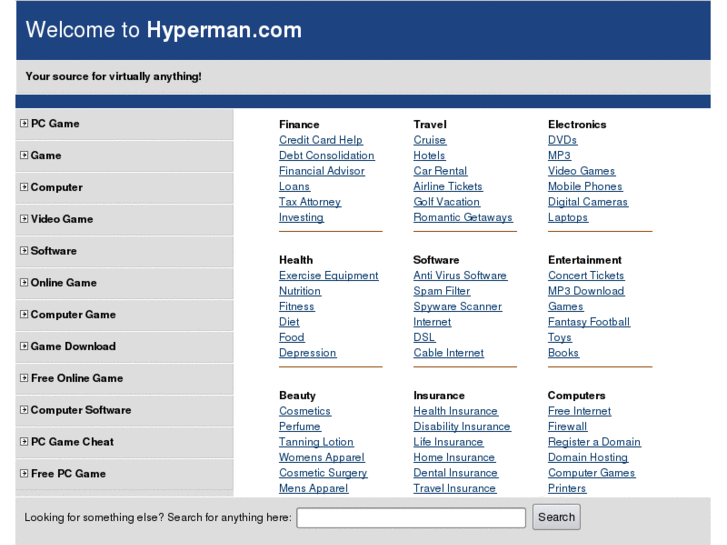Screen dimensions: 727x545
Task: Expand the Game Download plus icon
Action: click(x=24, y=346)
